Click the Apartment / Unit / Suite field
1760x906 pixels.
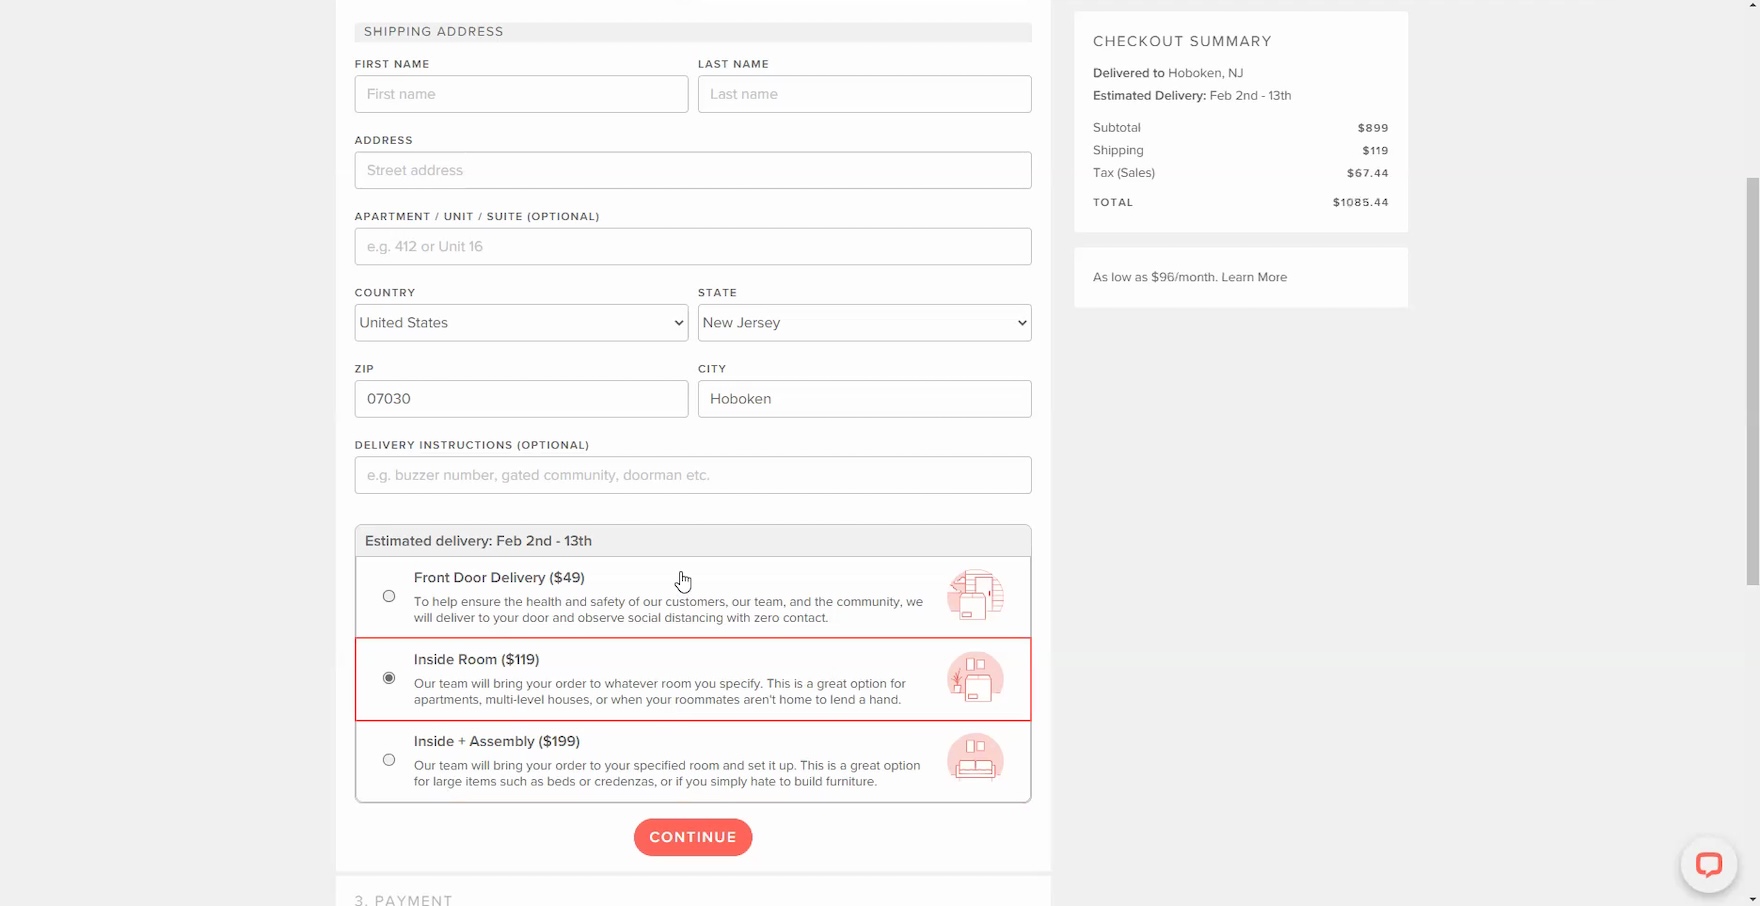[692, 247]
